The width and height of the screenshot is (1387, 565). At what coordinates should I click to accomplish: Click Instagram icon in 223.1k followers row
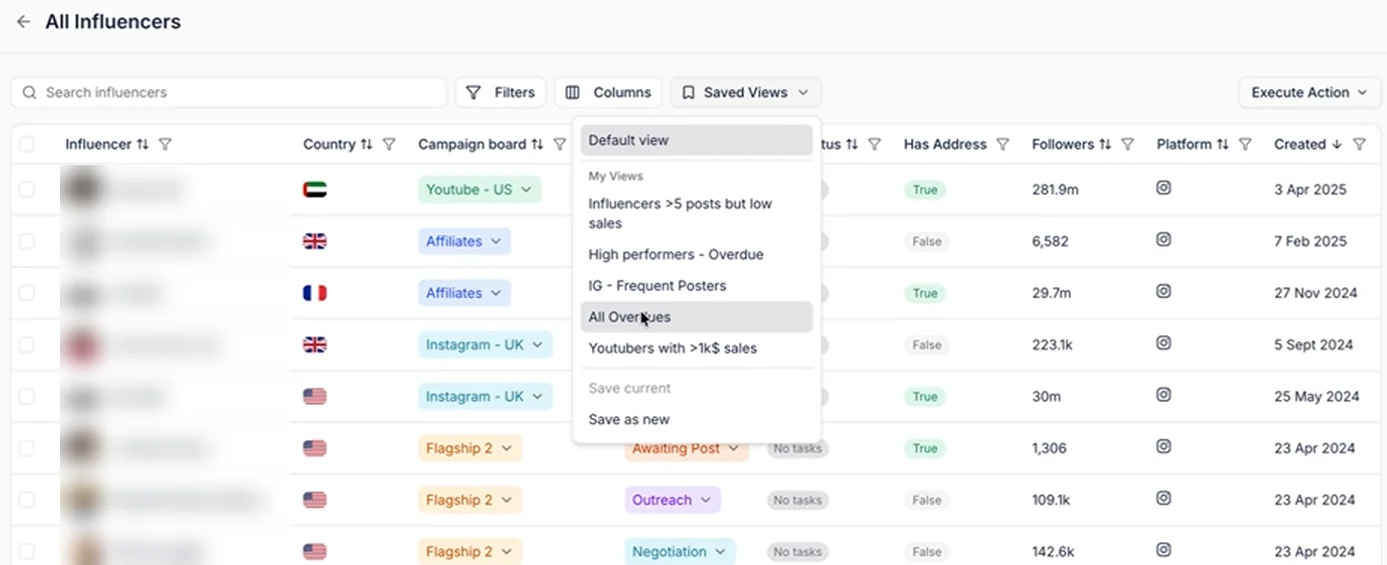pyautogui.click(x=1163, y=342)
